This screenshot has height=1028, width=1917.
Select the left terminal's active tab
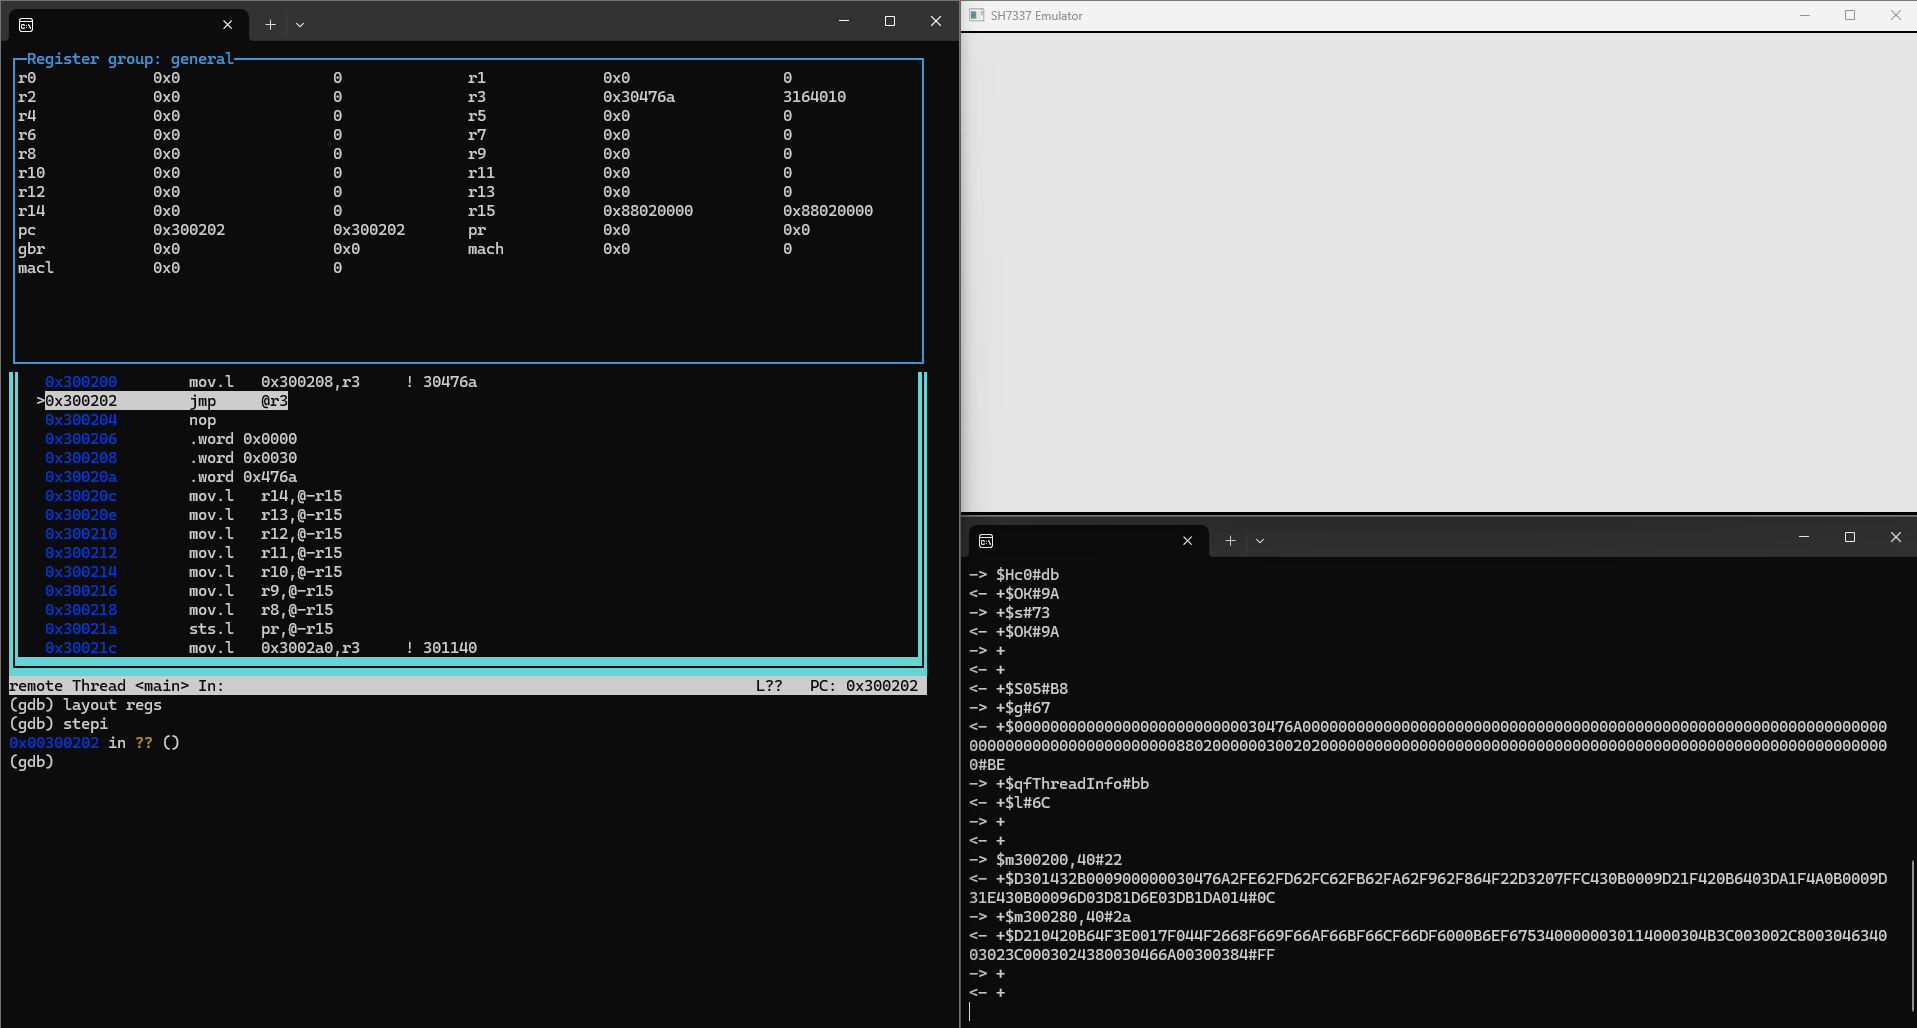tap(120, 24)
